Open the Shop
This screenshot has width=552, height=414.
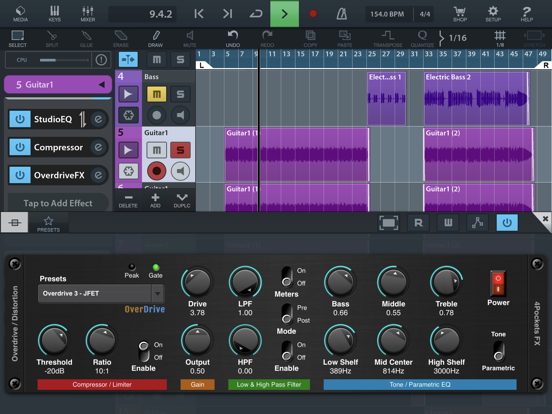[x=460, y=13]
